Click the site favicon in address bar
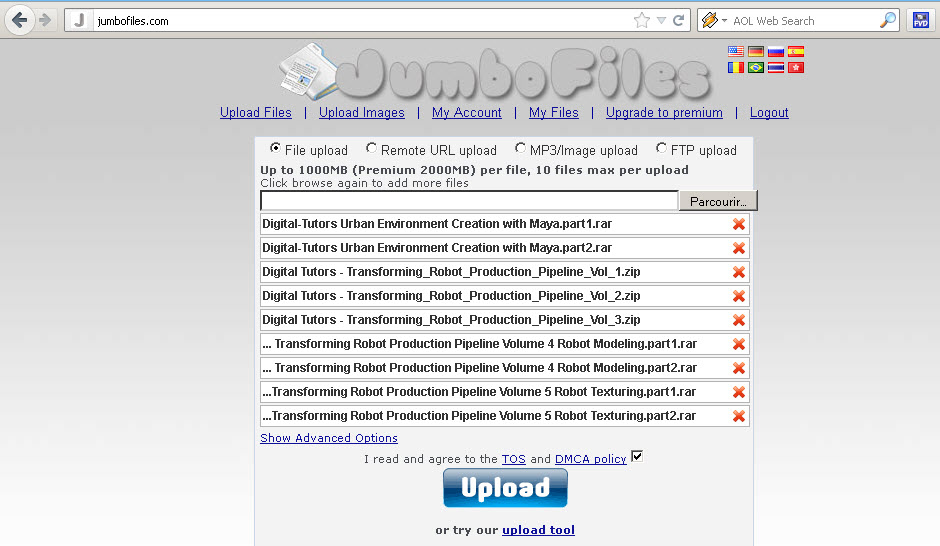 (x=80, y=20)
